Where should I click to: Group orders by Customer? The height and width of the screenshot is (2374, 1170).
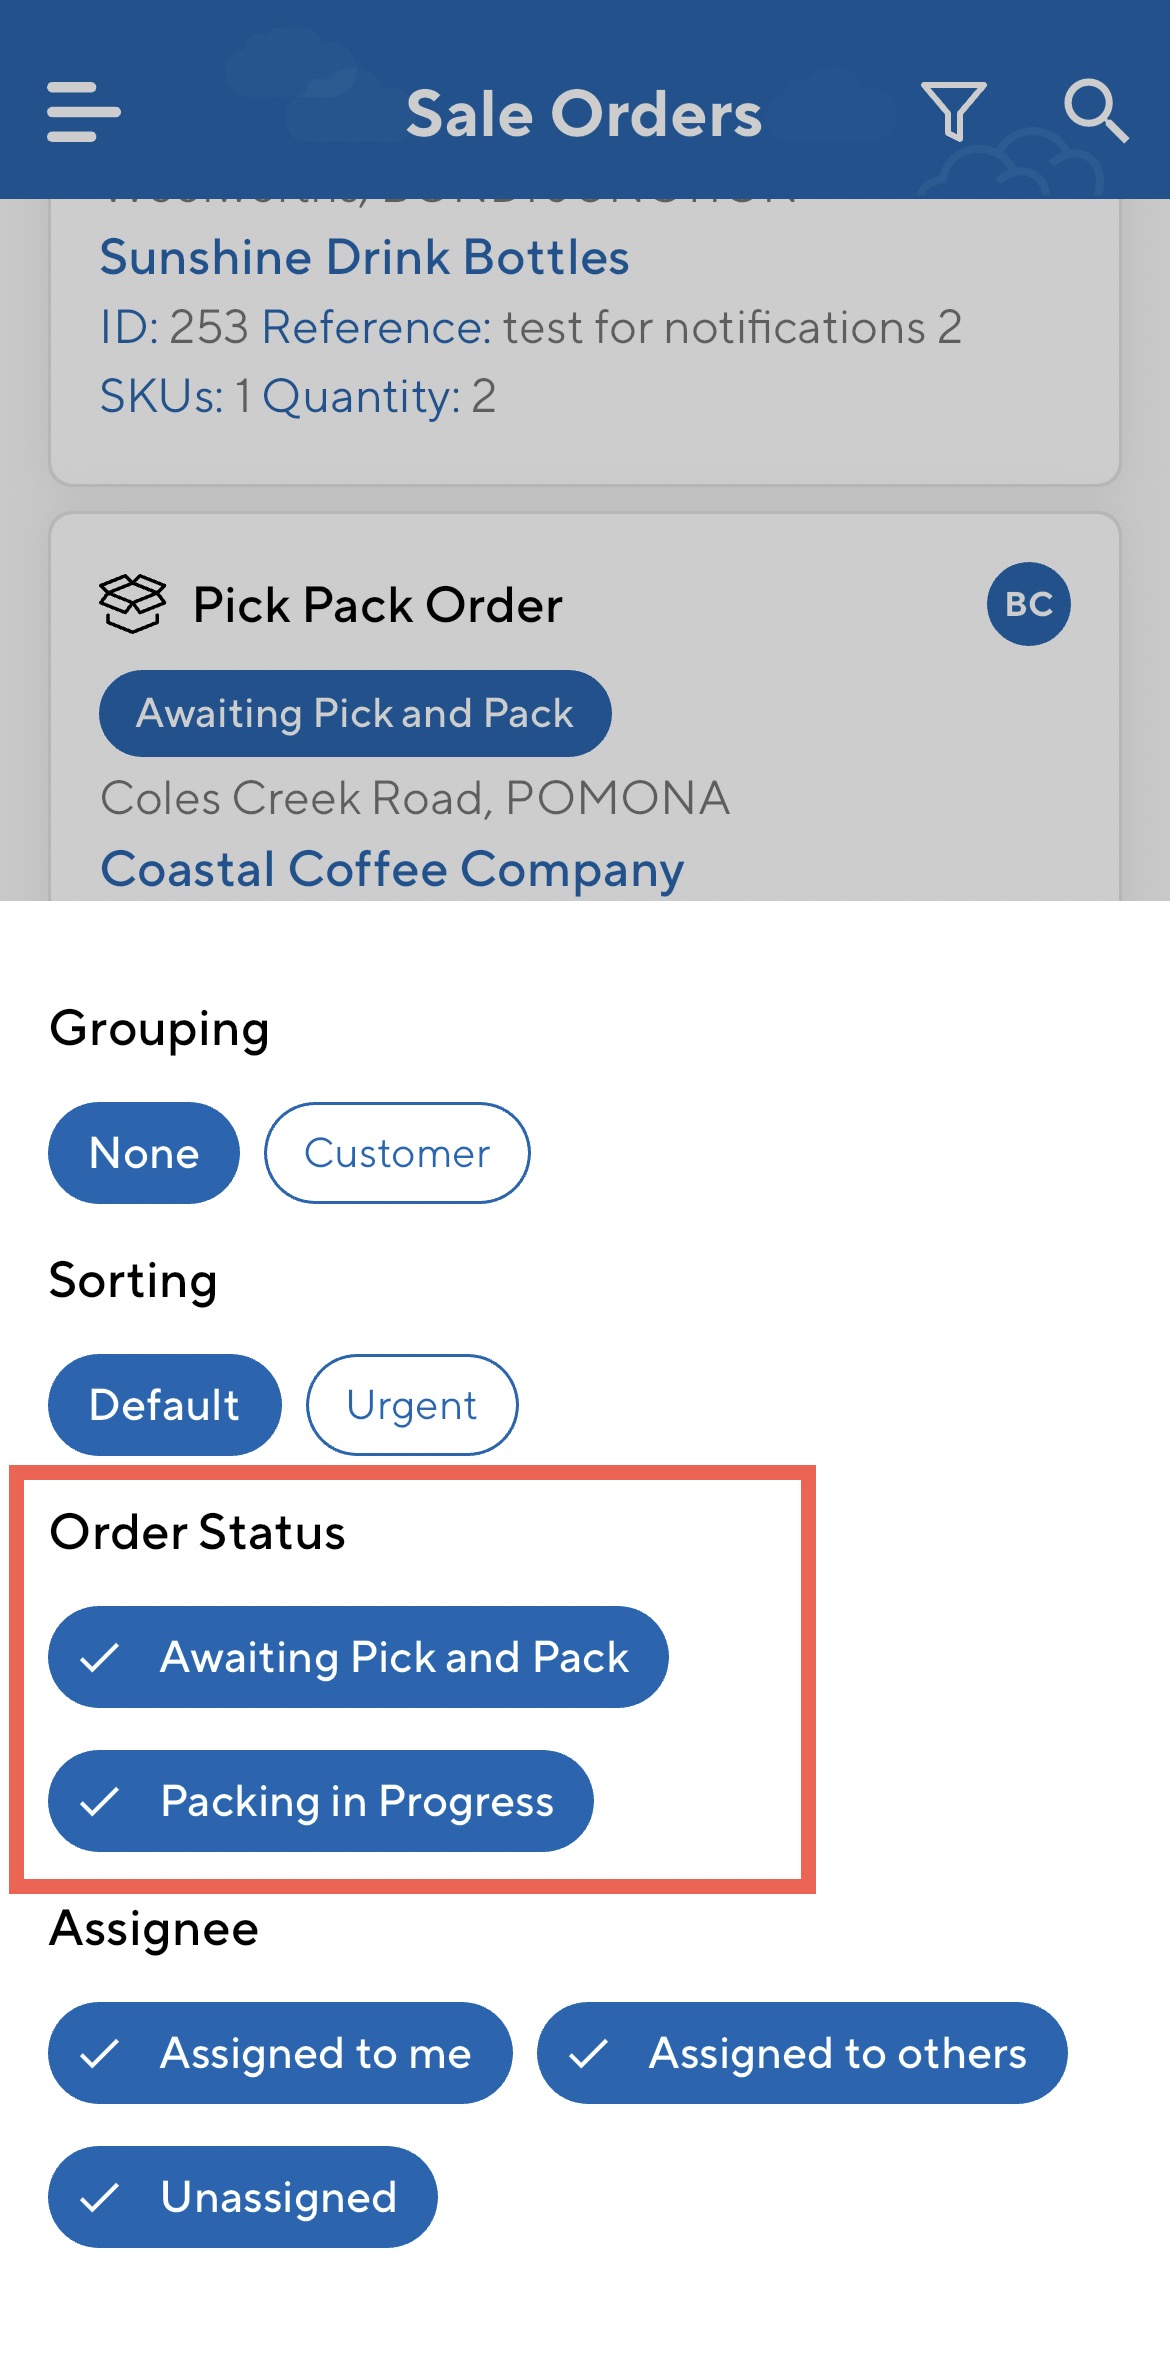click(x=397, y=1153)
